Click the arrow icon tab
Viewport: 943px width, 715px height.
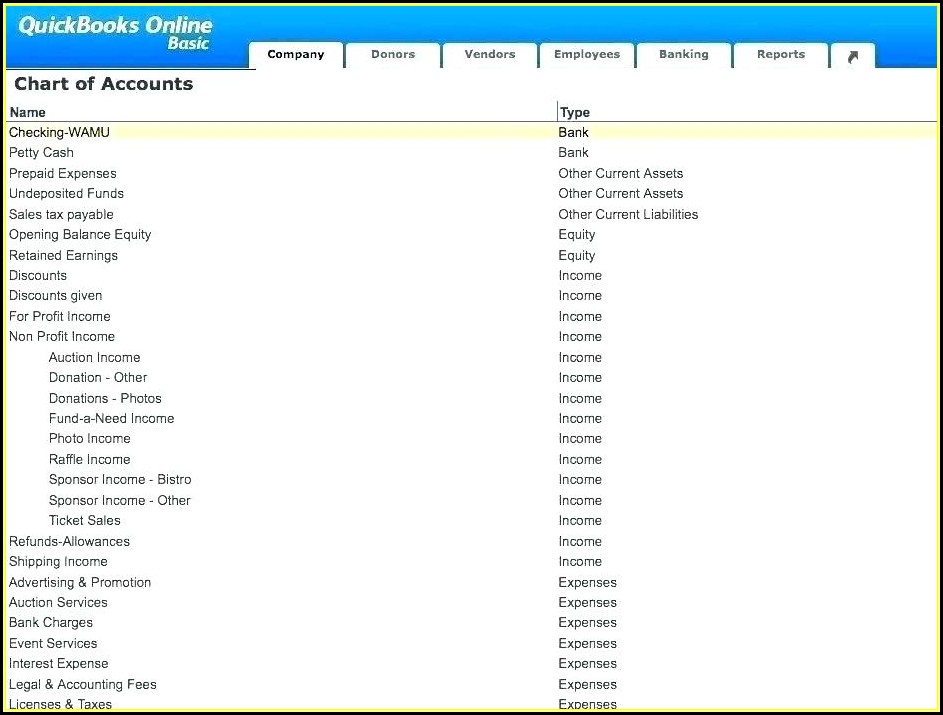point(852,56)
